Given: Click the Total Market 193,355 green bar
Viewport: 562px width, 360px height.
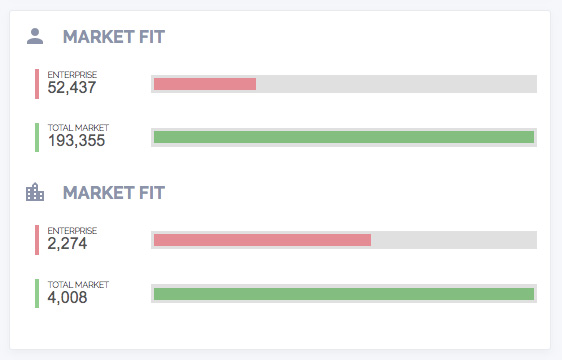Looking at the screenshot, I should [x=344, y=137].
